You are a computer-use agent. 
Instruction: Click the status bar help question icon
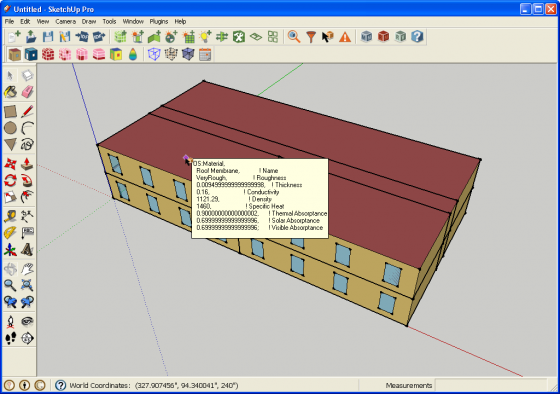(x=60, y=385)
